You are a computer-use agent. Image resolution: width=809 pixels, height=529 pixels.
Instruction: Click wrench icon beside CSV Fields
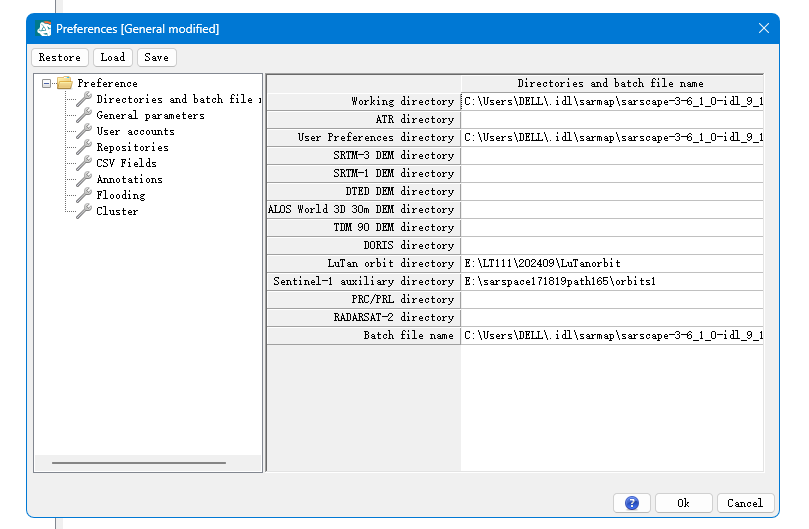point(84,163)
